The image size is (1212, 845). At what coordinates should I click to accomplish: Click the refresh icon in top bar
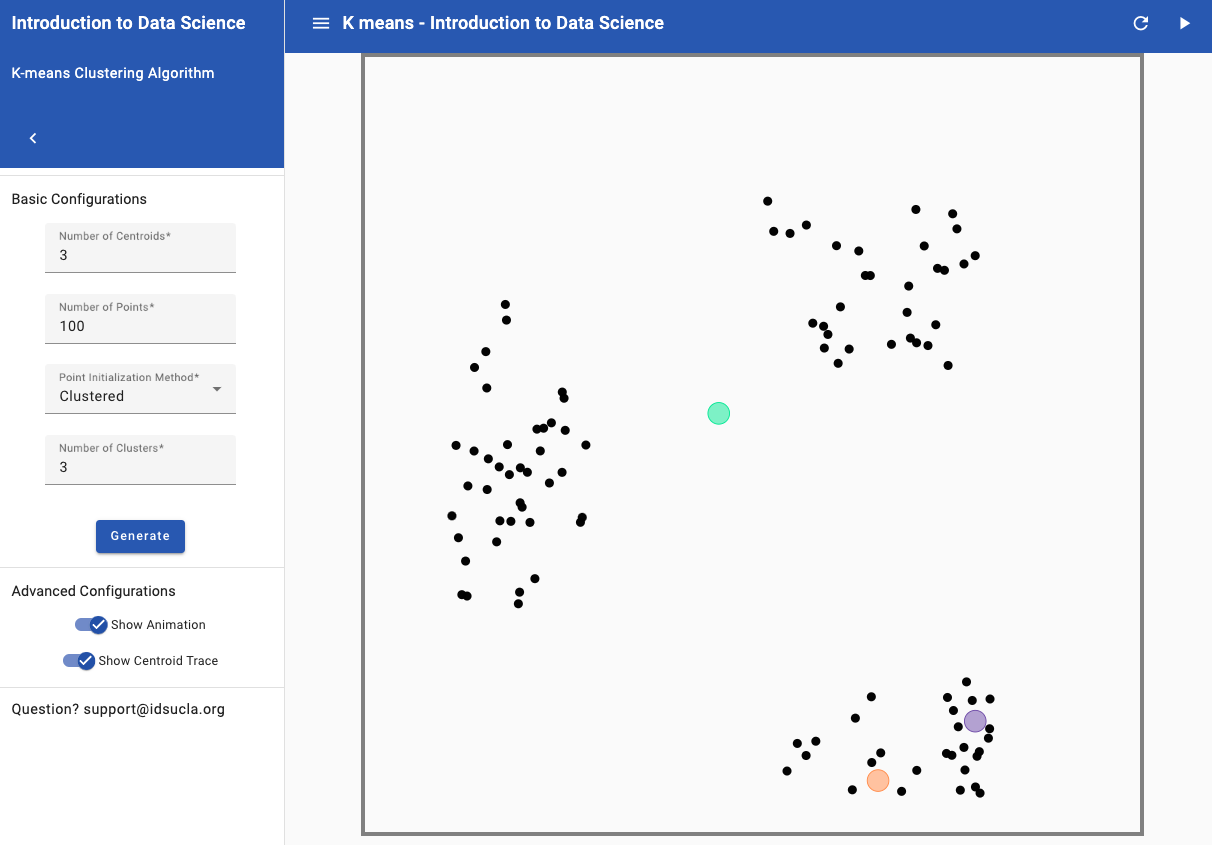click(1140, 23)
